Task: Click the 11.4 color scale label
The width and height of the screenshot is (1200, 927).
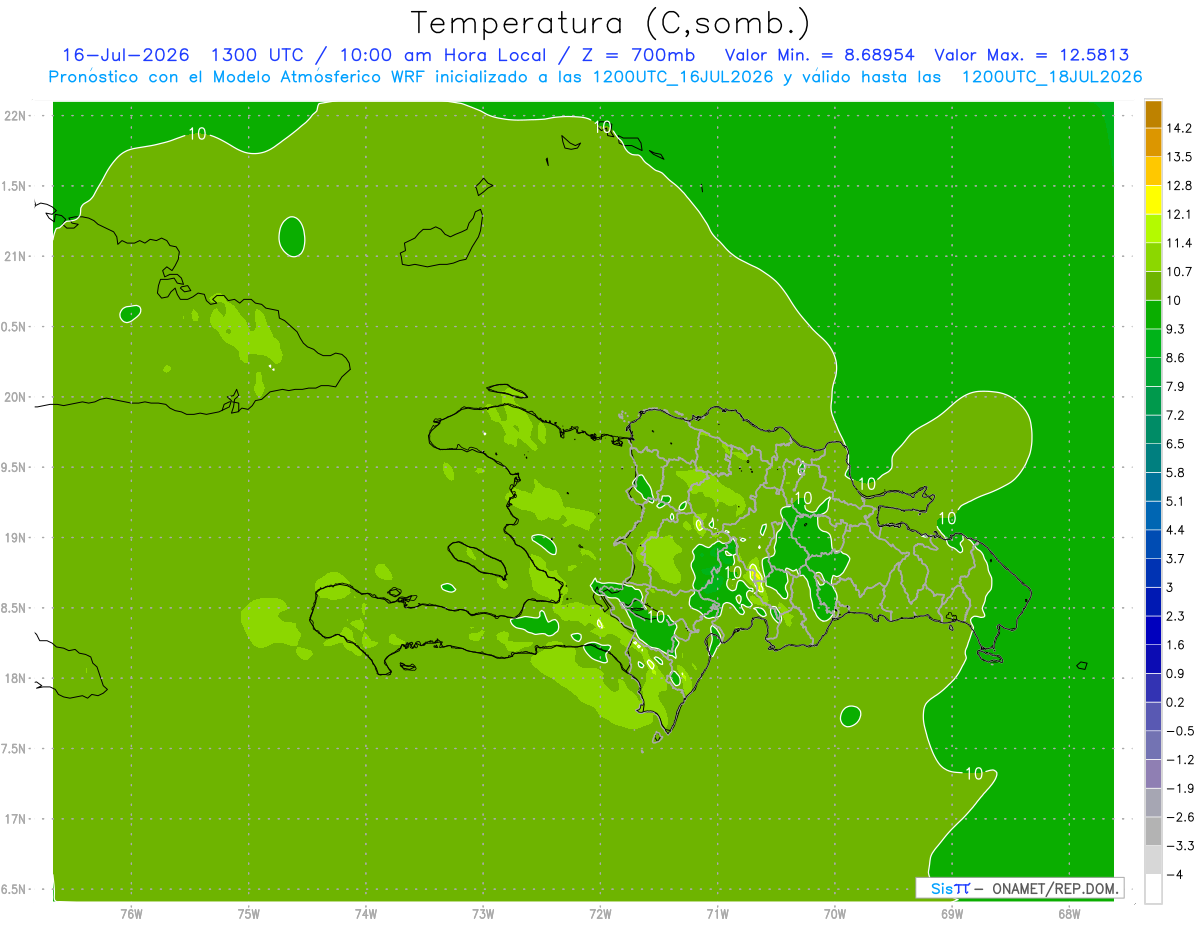Action: click(1178, 243)
